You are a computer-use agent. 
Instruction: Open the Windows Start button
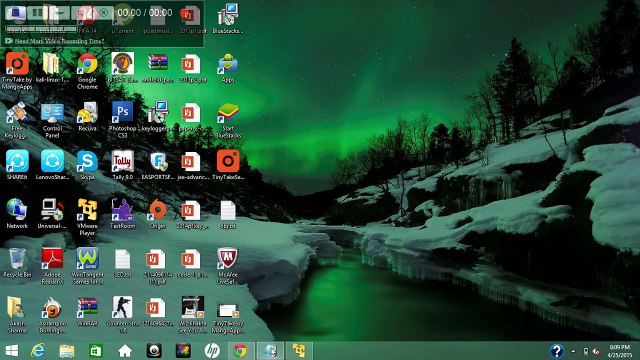[x=11, y=351]
